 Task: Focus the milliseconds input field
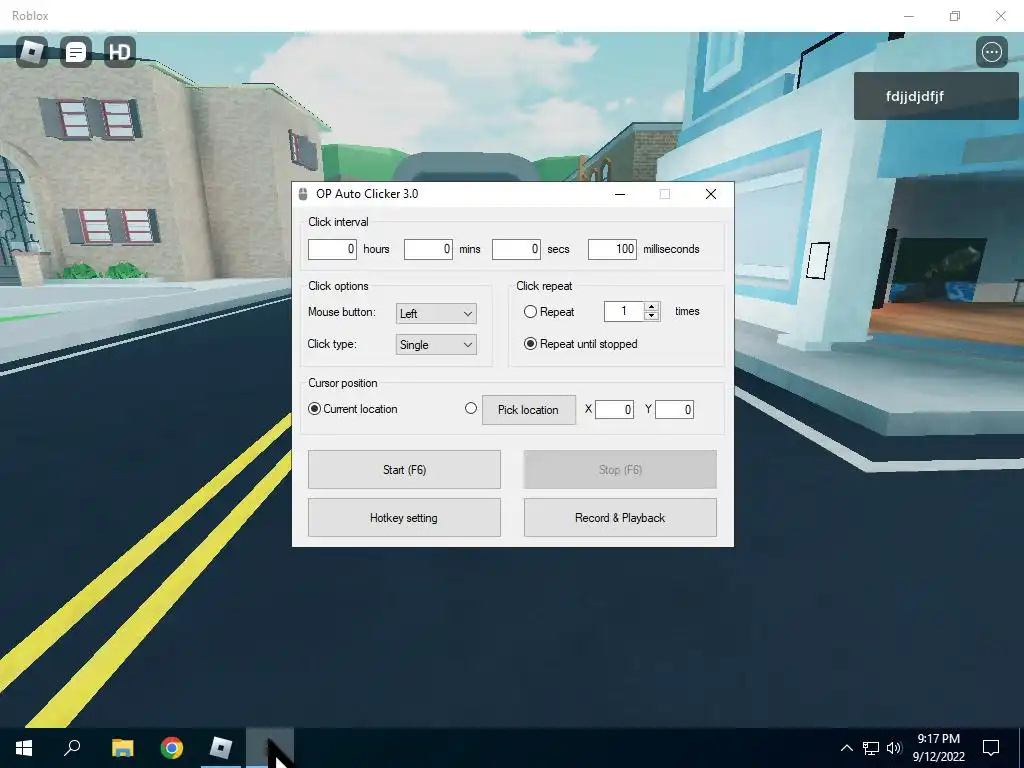coord(612,249)
